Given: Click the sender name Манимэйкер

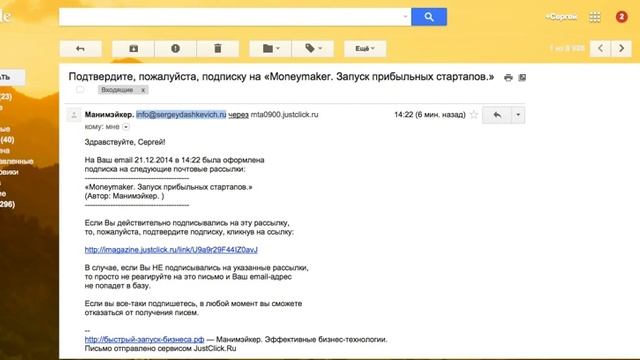Looking at the screenshot, I should tap(109, 115).
